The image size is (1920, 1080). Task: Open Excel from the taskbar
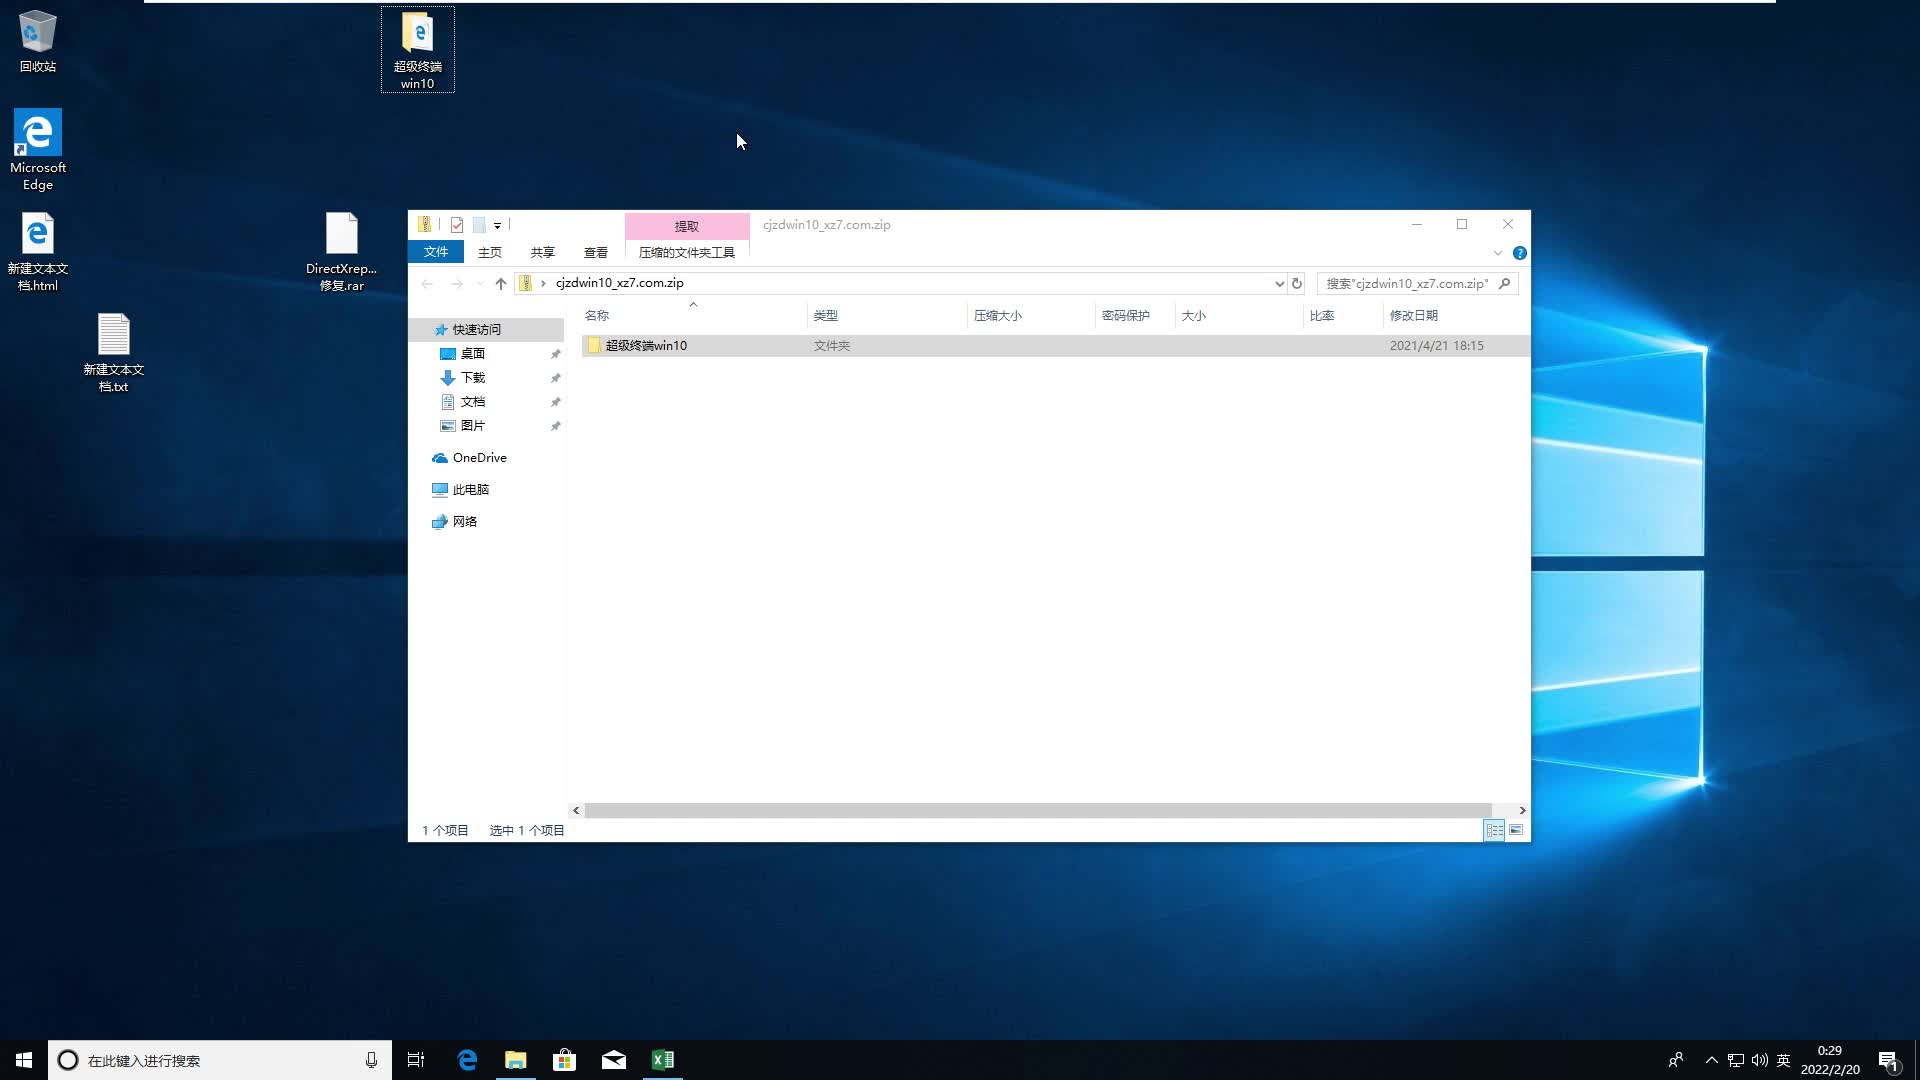coord(662,1060)
